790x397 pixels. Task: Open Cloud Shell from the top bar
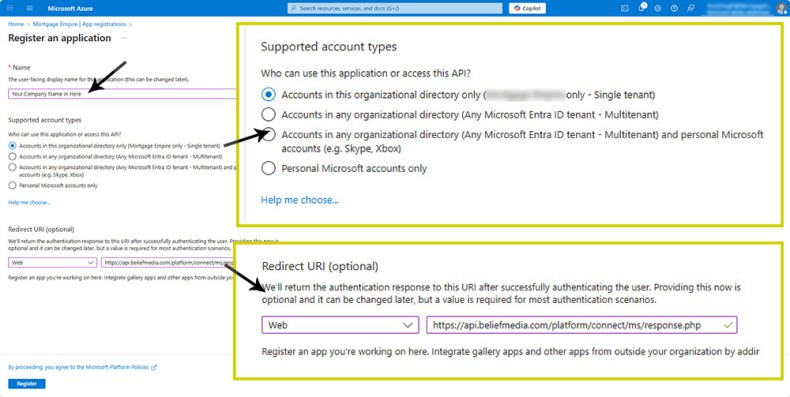[625, 9]
